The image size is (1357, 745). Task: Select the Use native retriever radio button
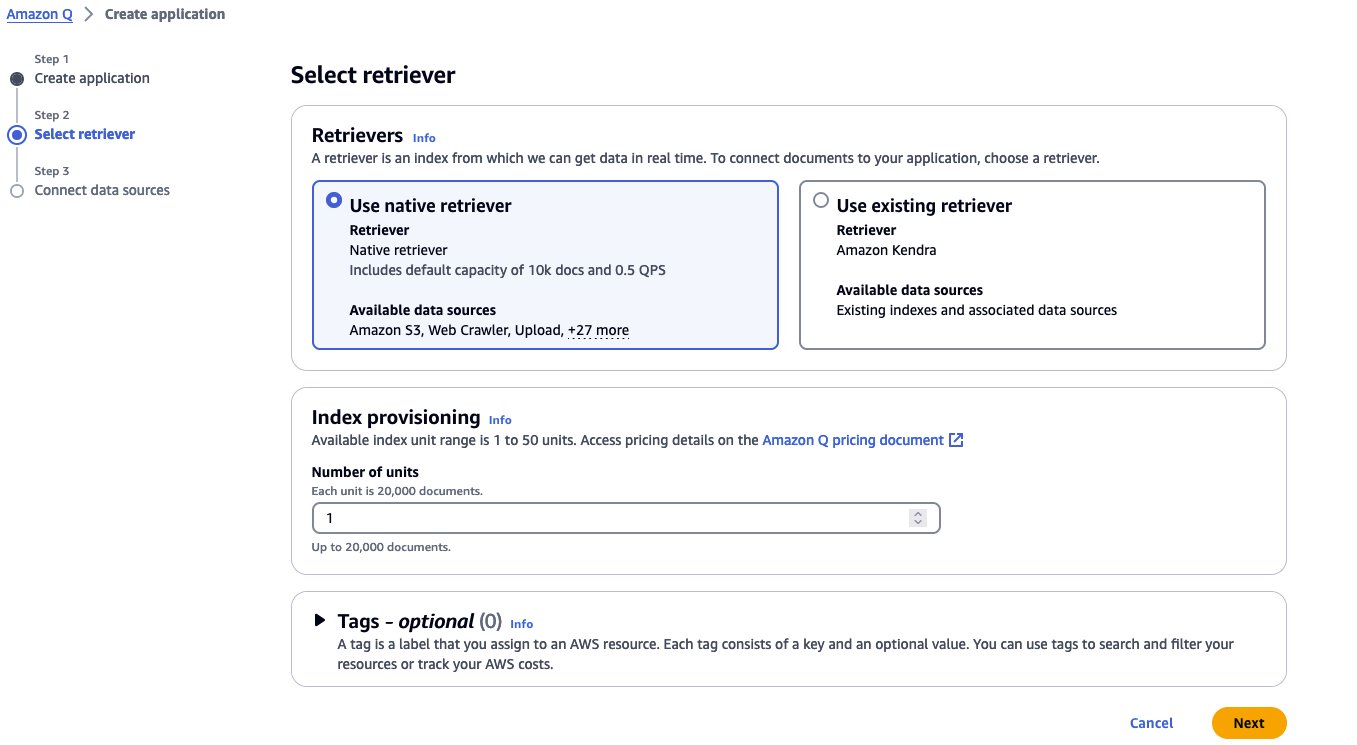click(x=334, y=200)
